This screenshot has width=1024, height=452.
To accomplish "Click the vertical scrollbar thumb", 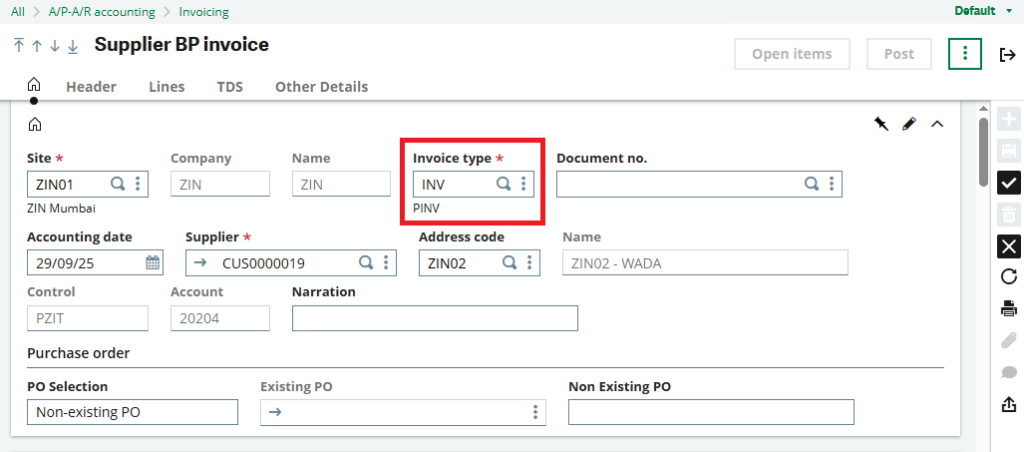I will coord(984,152).
